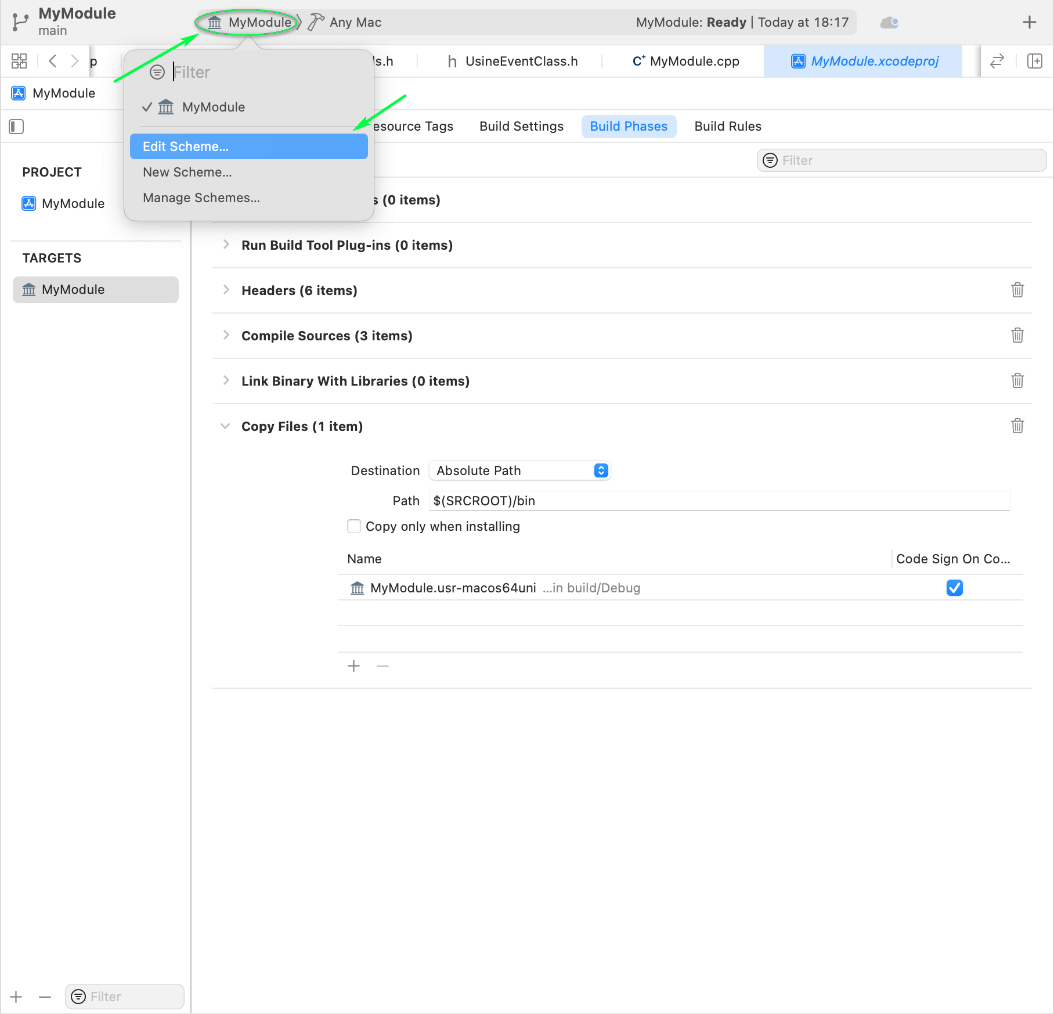The height and width of the screenshot is (1014, 1054).
Task: Open Manage Schemes... menu entry
Action: click(249, 198)
